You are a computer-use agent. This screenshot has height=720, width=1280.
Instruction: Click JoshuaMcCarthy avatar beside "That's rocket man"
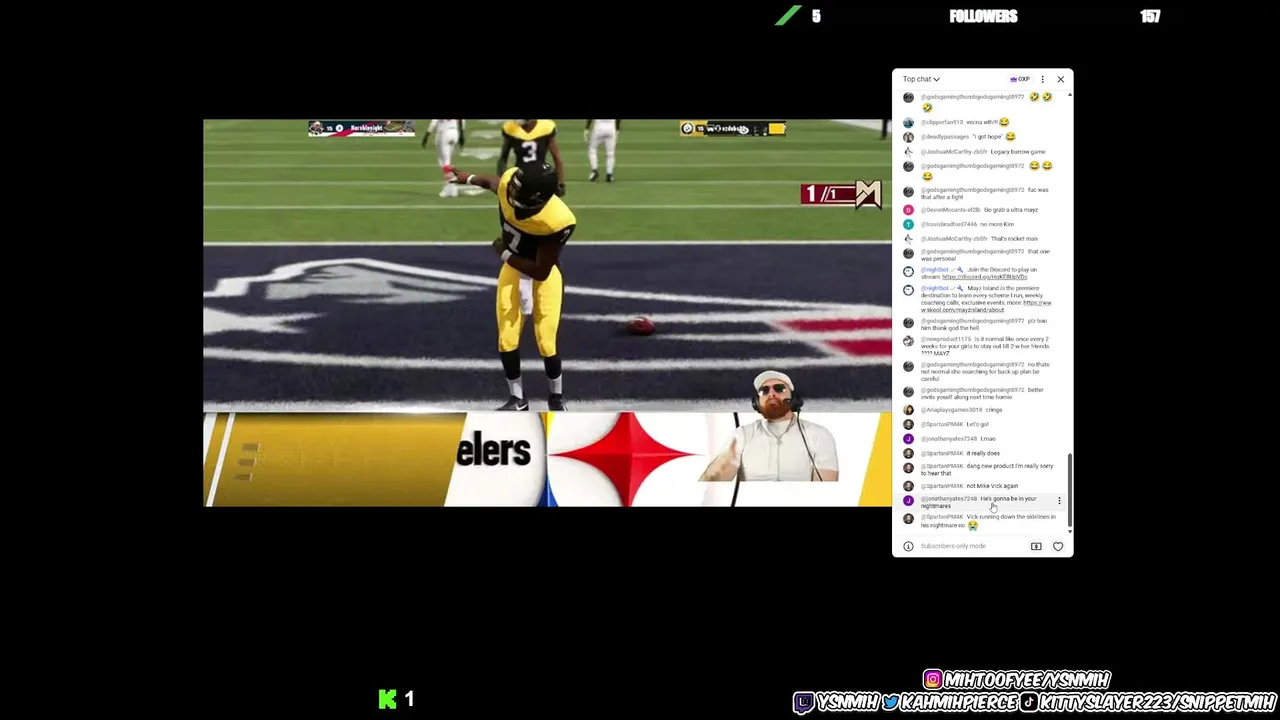click(x=908, y=239)
